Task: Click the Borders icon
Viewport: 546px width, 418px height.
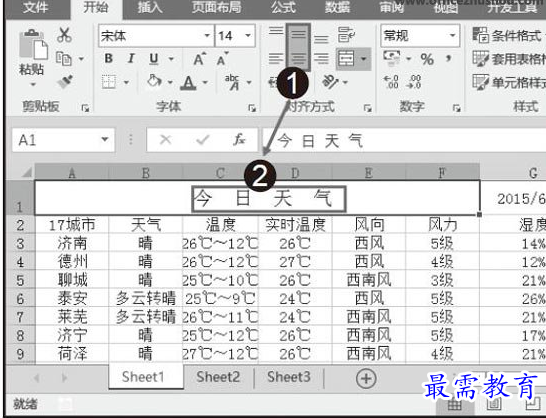Action: coord(109,82)
